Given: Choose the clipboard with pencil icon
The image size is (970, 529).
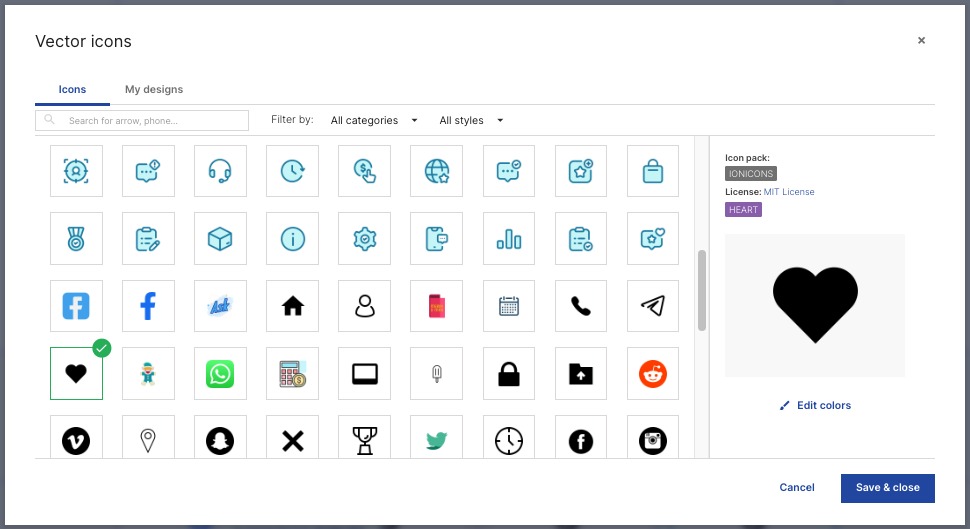Looking at the screenshot, I should 148,238.
